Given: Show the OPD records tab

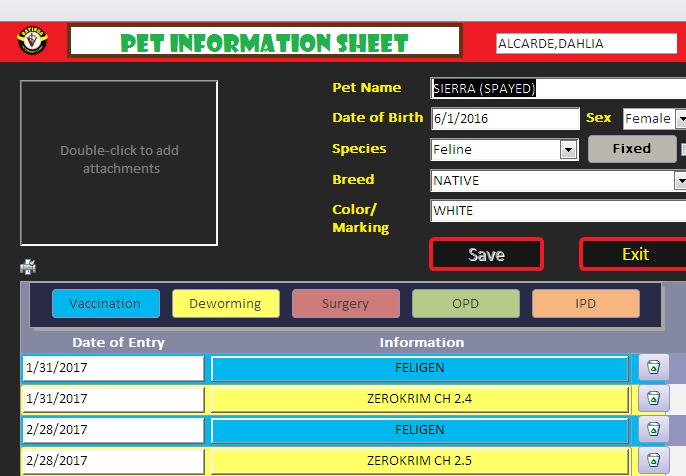Looking at the screenshot, I should (x=465, y=304).
